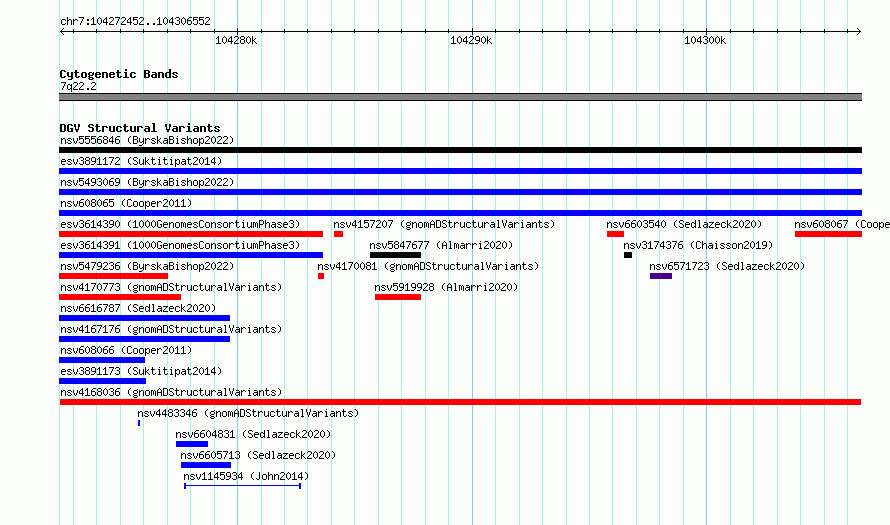Click the nsv6603540 red bar
This screenshot has height=525, width=890.
(x=615, y=234)
